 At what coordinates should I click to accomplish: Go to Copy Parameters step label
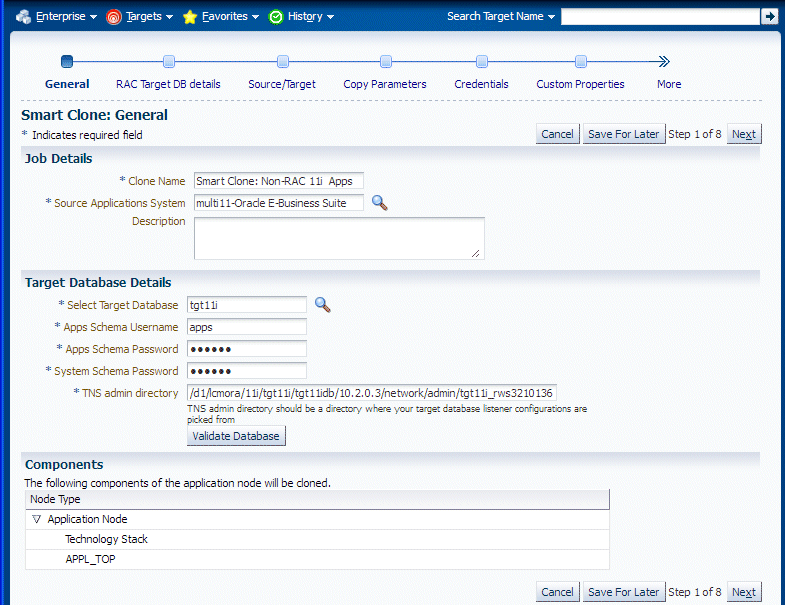pos(385,84)
